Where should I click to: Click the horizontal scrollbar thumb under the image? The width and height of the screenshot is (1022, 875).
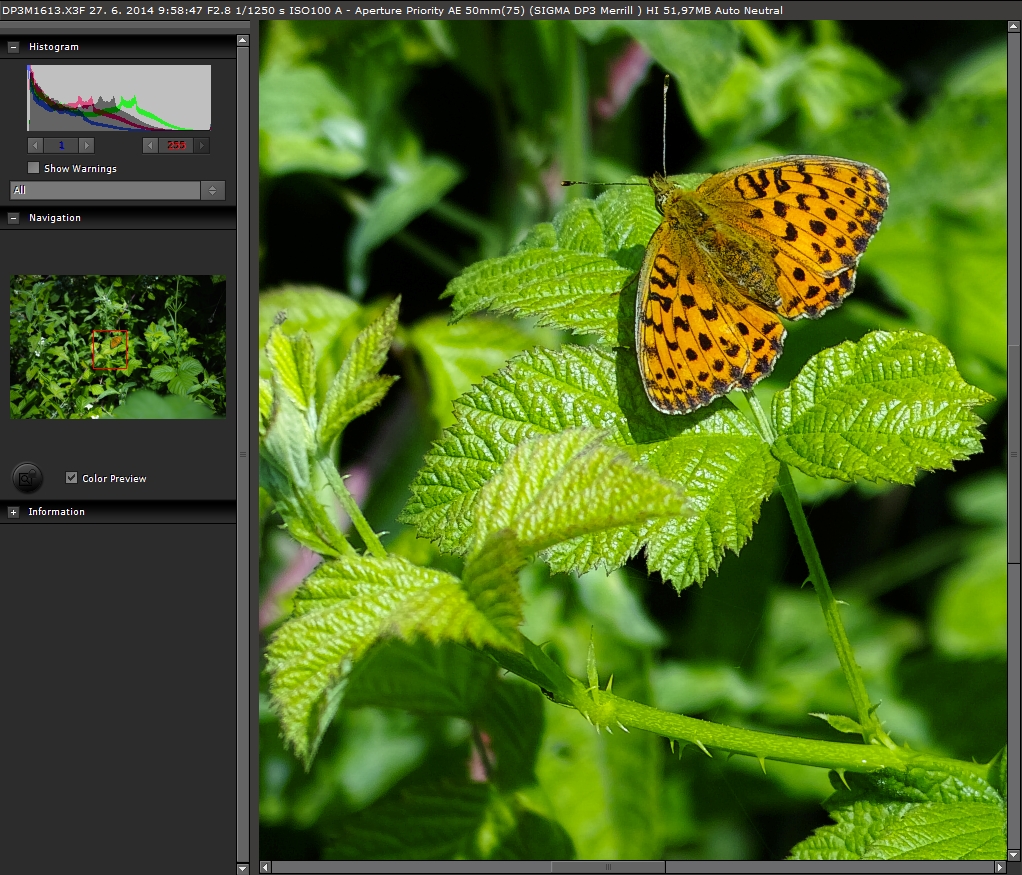coord(608,867)
